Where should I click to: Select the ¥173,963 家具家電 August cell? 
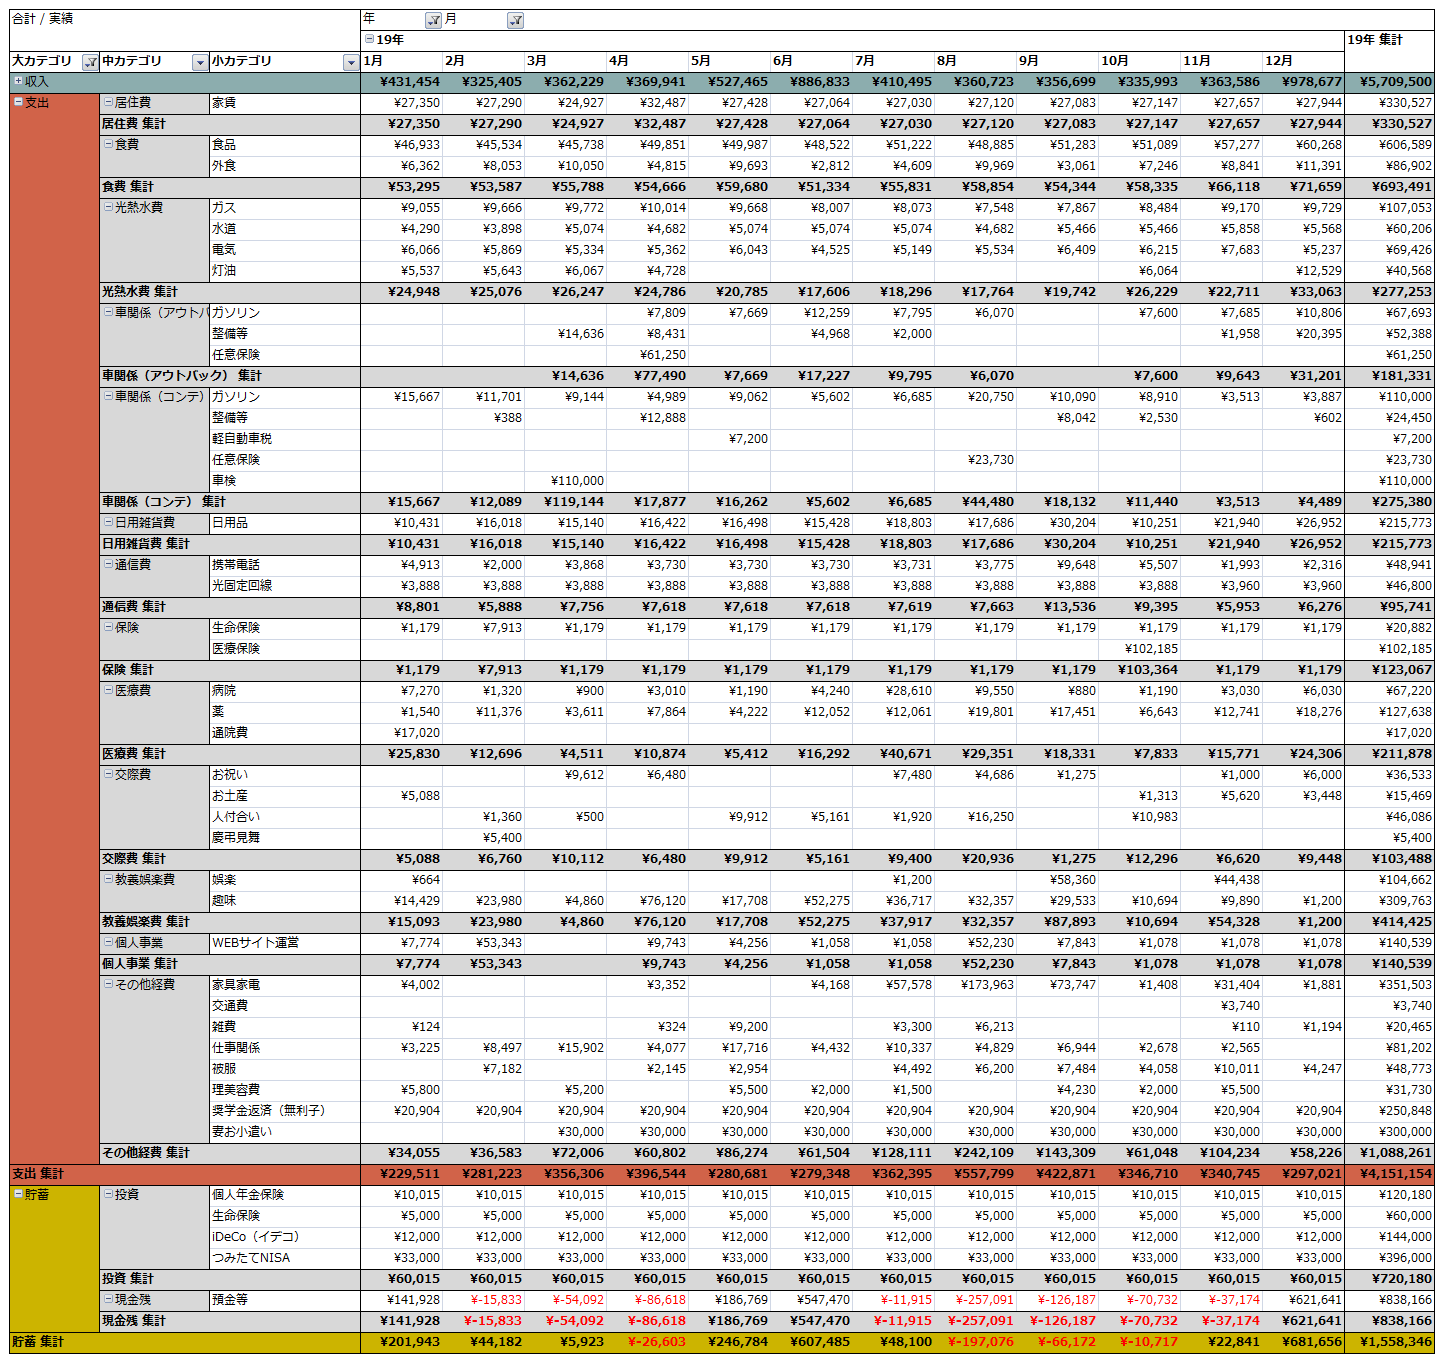coord(975,984)
